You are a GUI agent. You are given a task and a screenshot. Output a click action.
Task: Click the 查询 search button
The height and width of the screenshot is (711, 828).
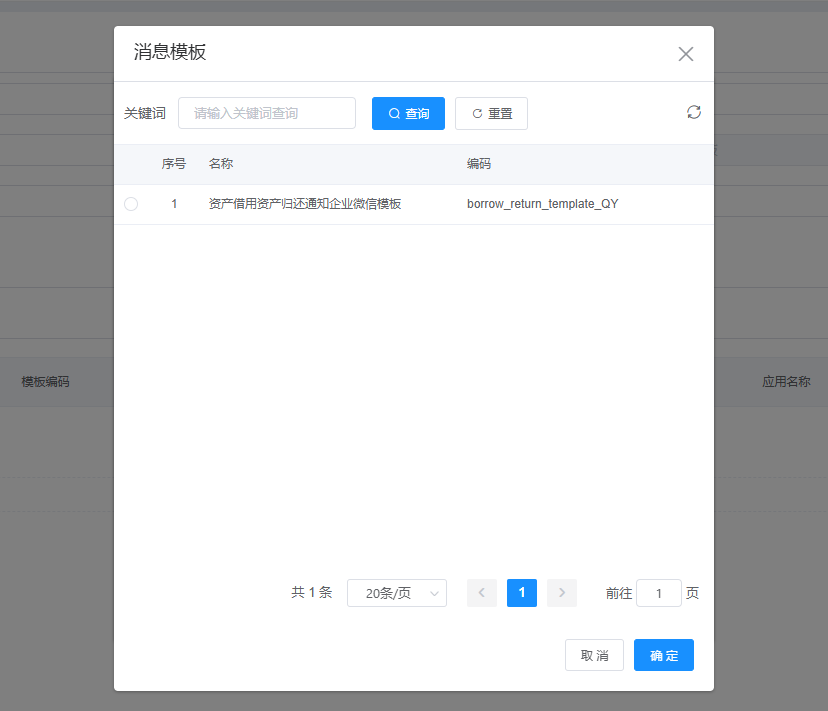pyautogui.click(x=408, y=113)
